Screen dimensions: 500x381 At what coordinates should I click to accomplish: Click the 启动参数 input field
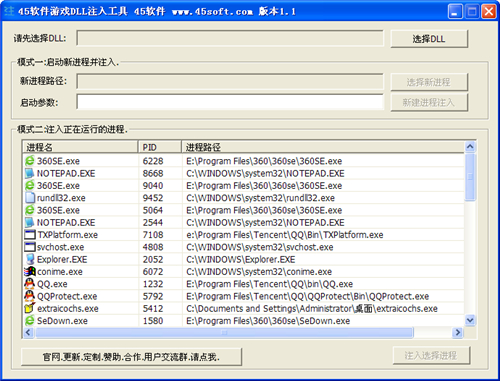(230, 102)
